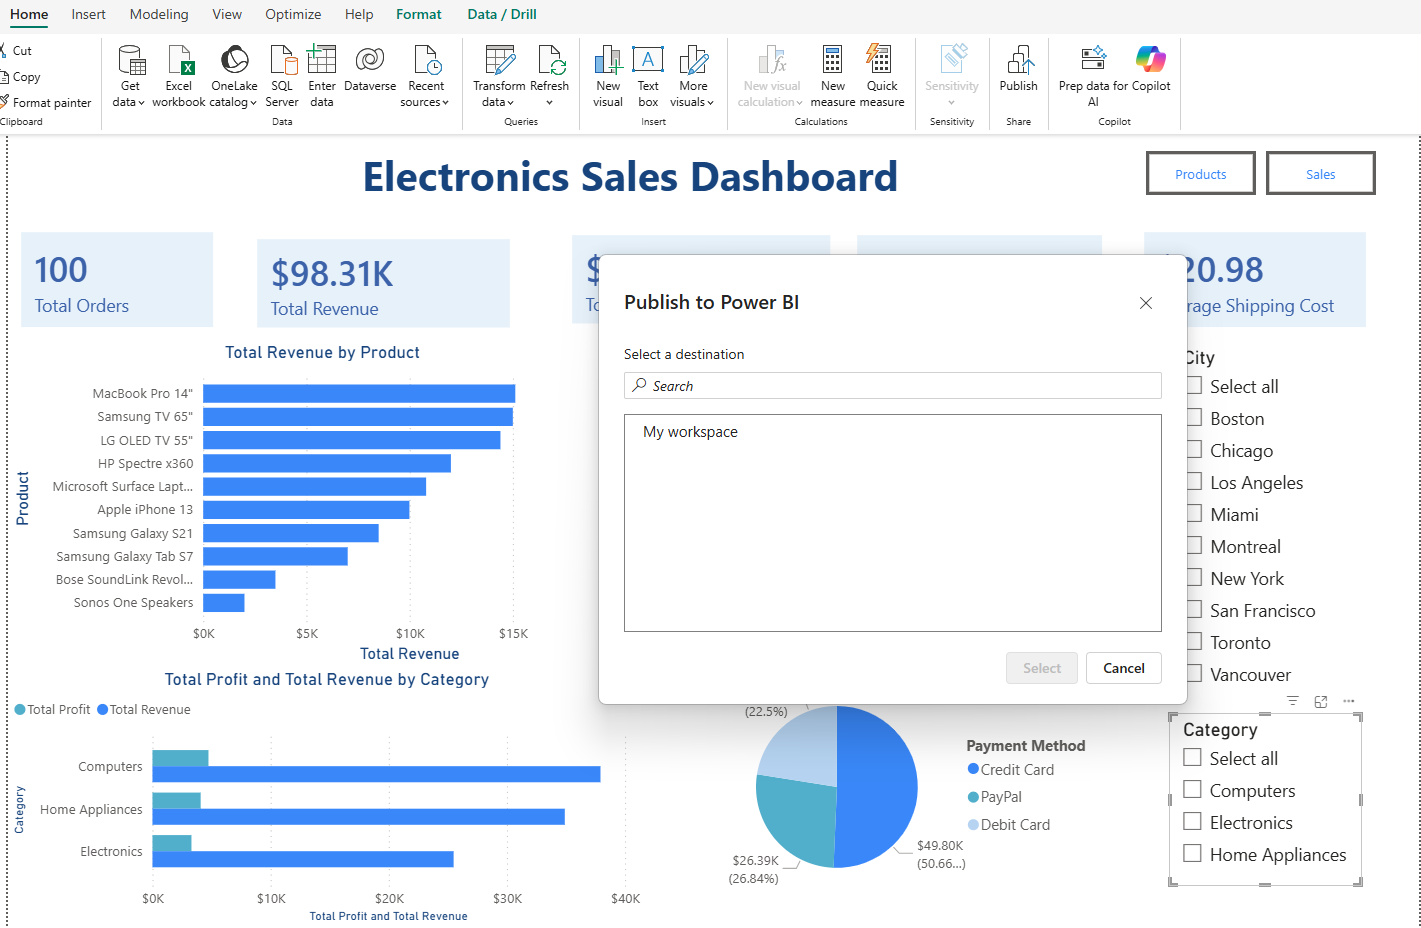Click the Select button in Publish dialog
The width and height of the screenshot is (1421, 928).
coord(1042,668)
